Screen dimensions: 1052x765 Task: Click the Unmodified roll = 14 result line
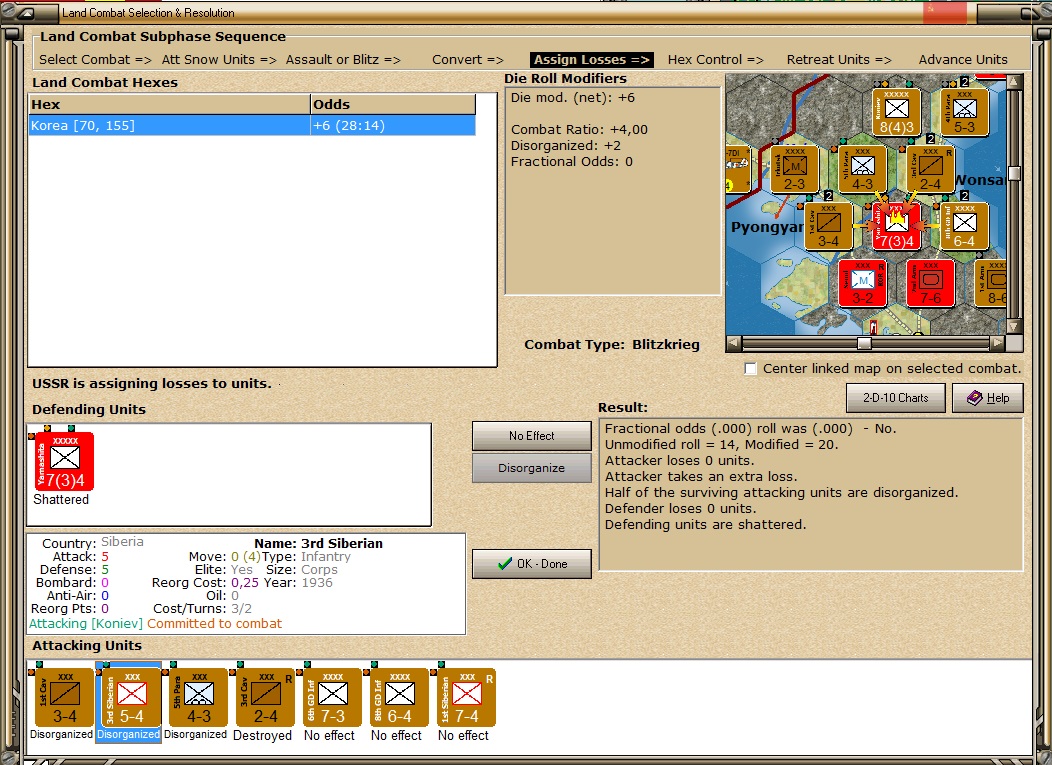721,444
